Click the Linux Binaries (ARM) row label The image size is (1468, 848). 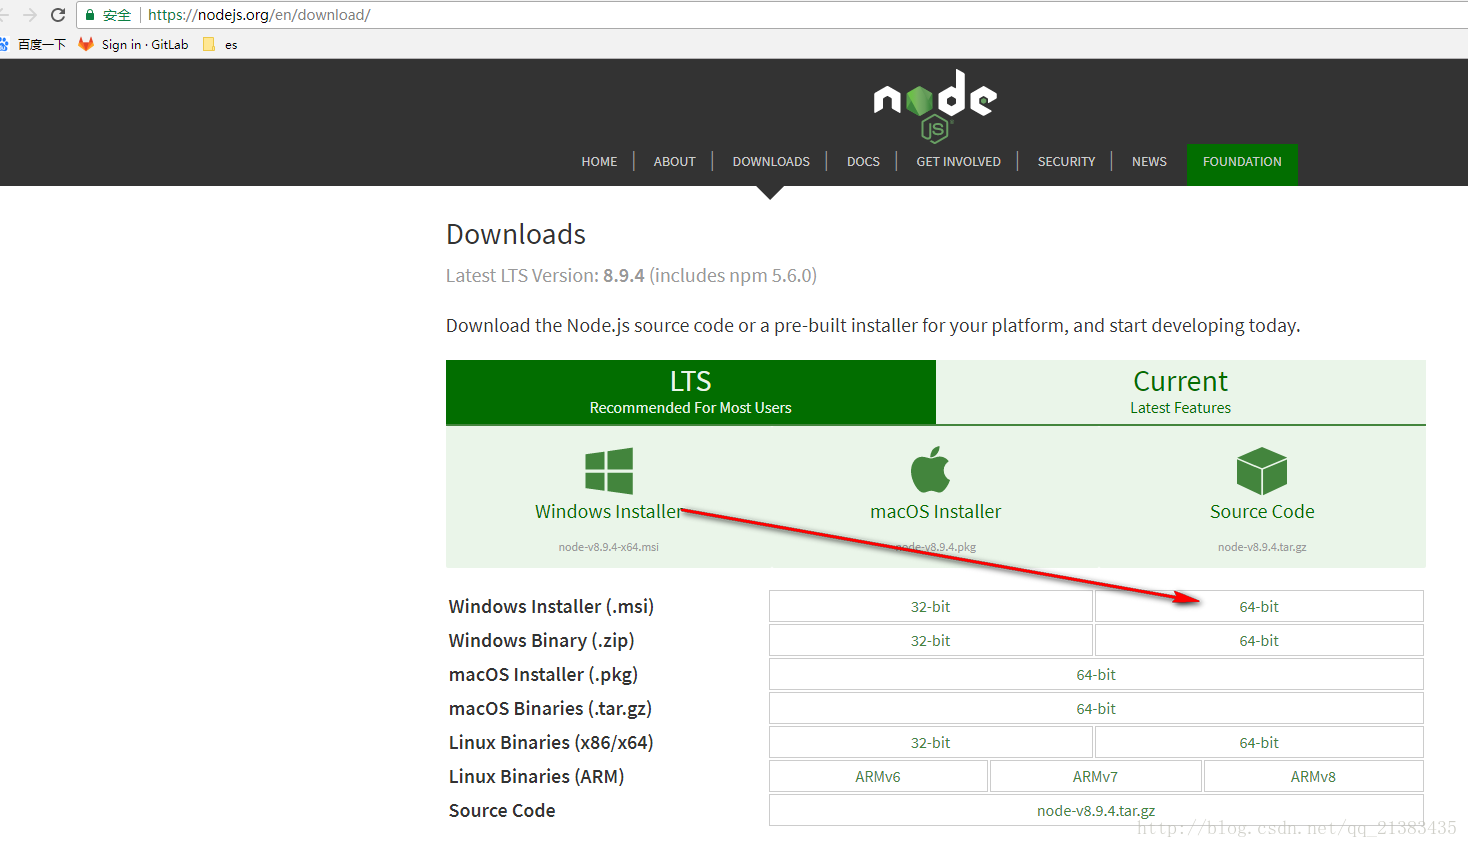(x=536, y=777)
